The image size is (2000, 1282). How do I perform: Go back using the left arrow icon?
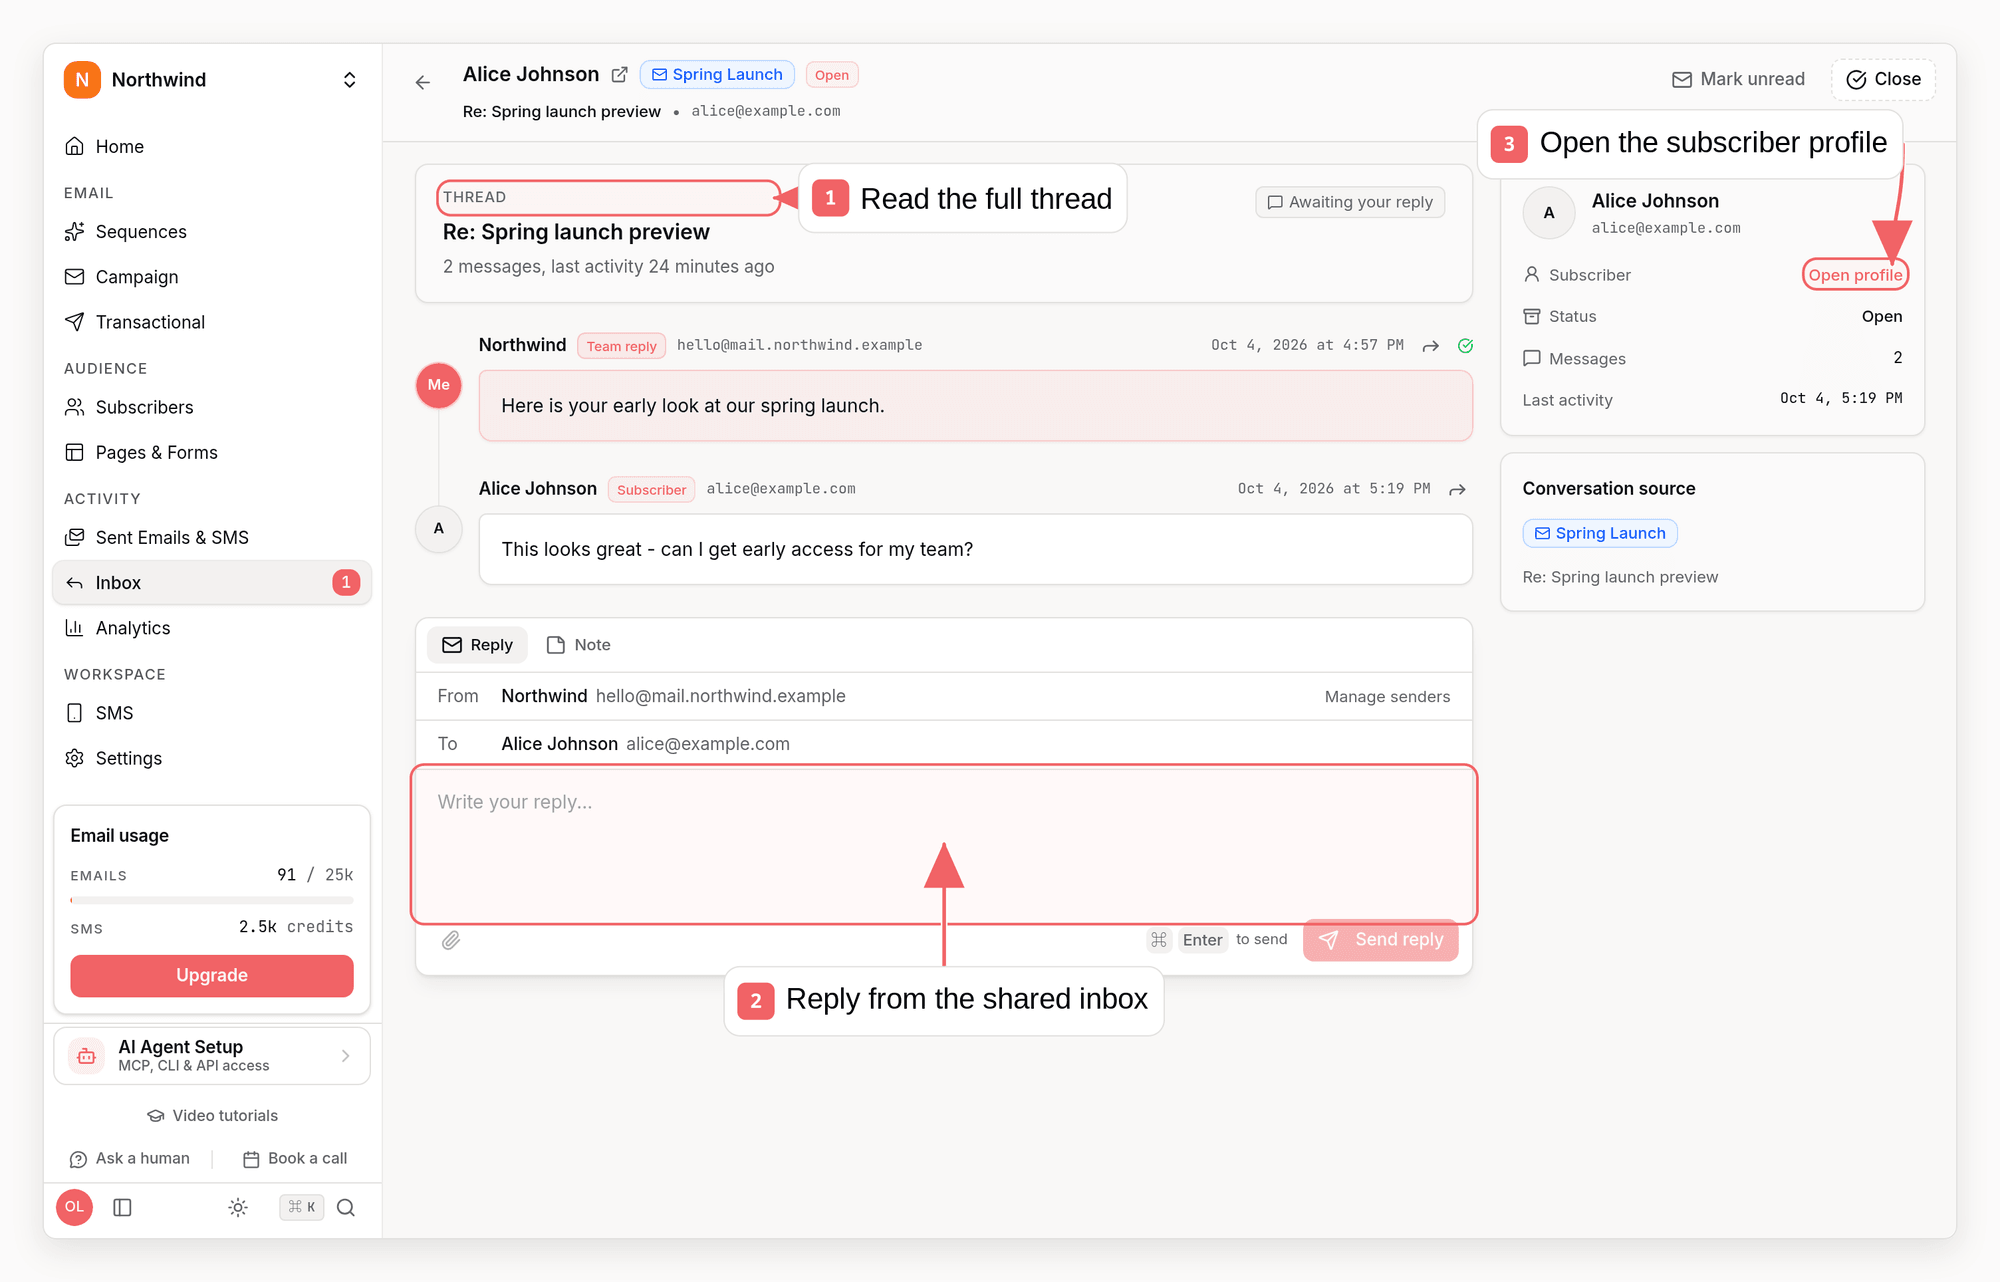tap(423, 83)
